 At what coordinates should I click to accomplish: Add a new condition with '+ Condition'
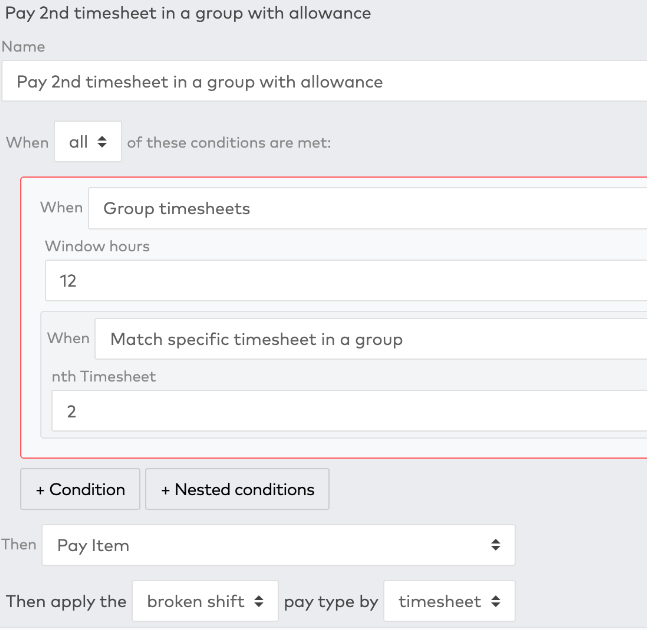pos(80,489)
